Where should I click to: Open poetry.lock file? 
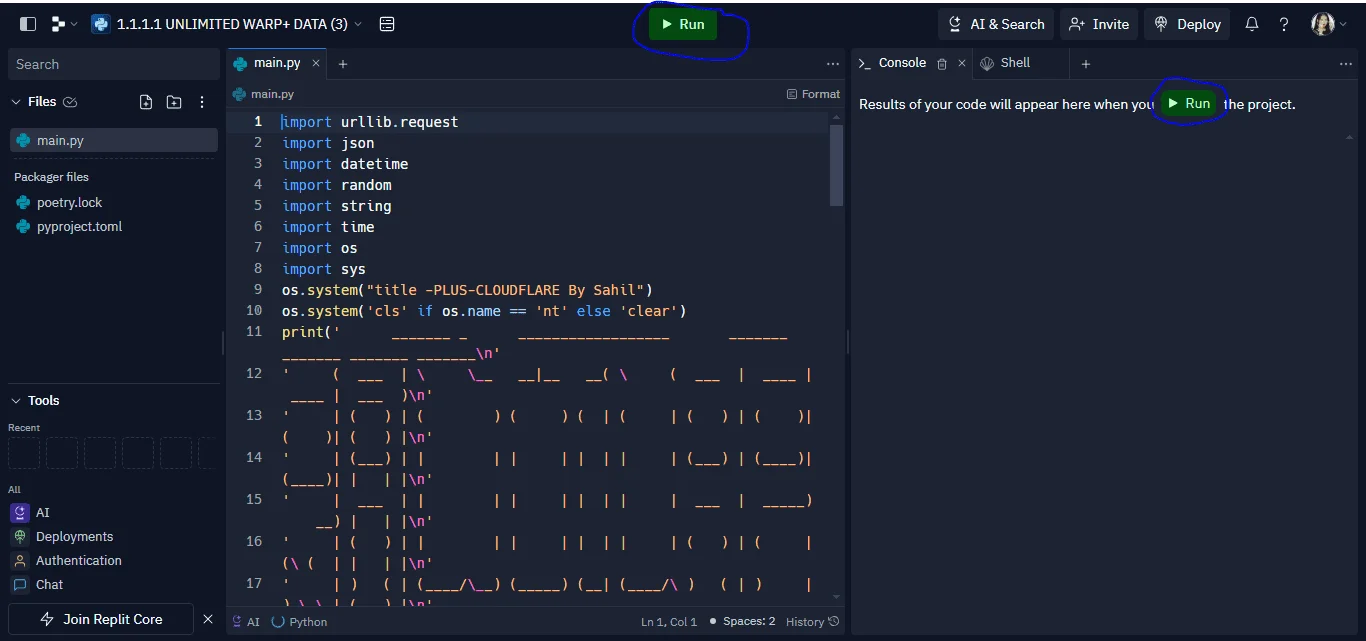69,202
